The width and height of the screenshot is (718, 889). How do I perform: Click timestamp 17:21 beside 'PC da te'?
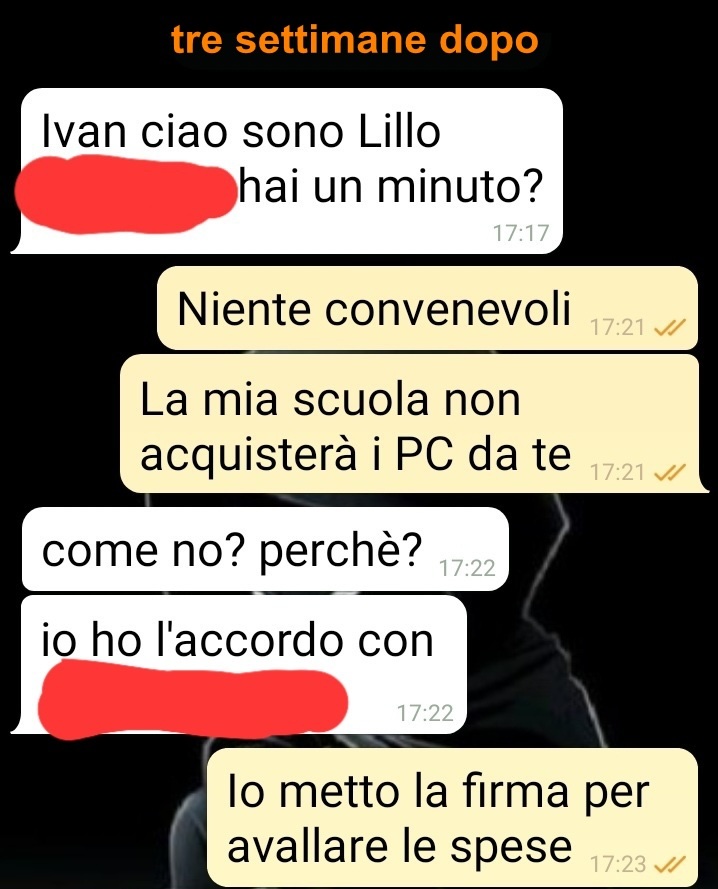617,472
